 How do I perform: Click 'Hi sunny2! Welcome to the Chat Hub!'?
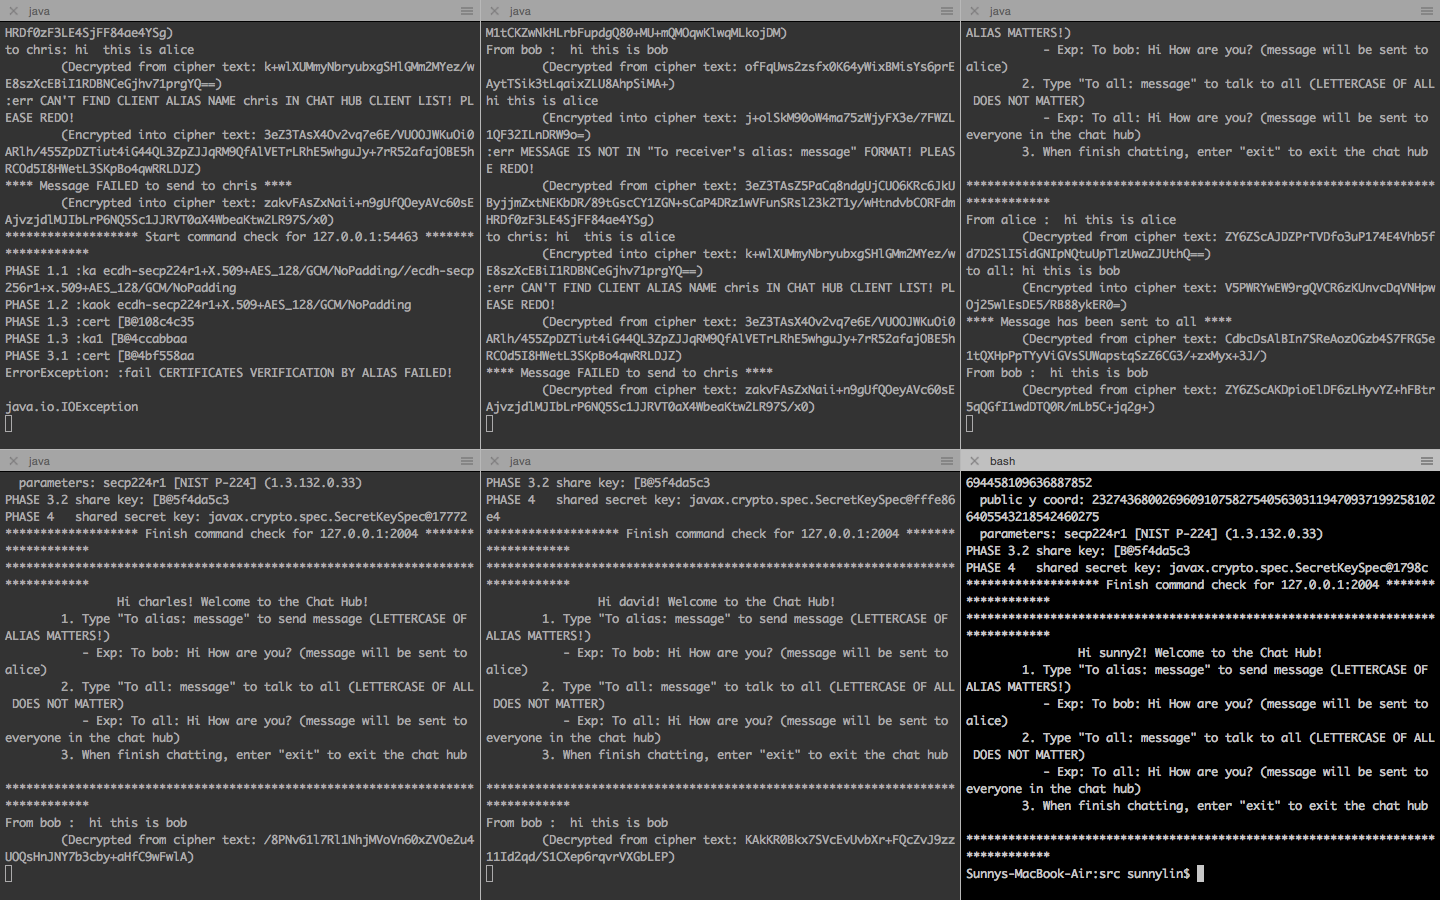(x=1200, y=653)
